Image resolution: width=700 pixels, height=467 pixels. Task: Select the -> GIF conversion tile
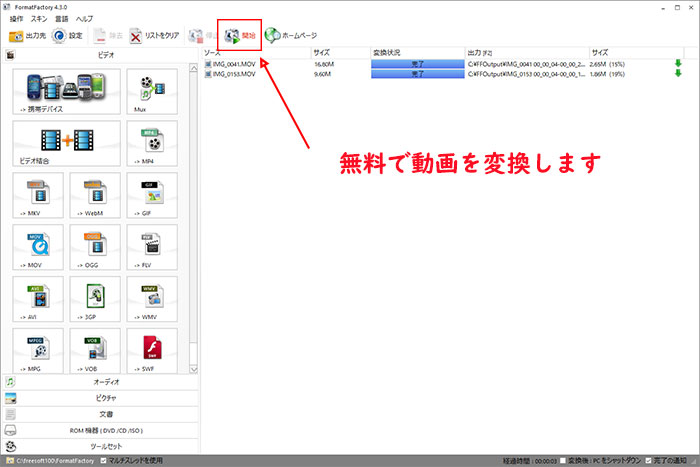tap(152, 195)
